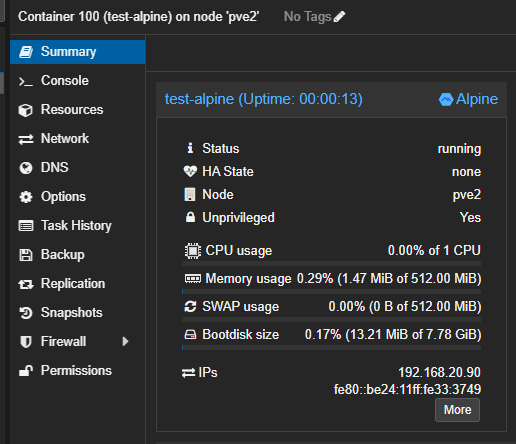Click the Permissions unlock icon
Screen dimensions: 516x444
click(x=26, y=371)
